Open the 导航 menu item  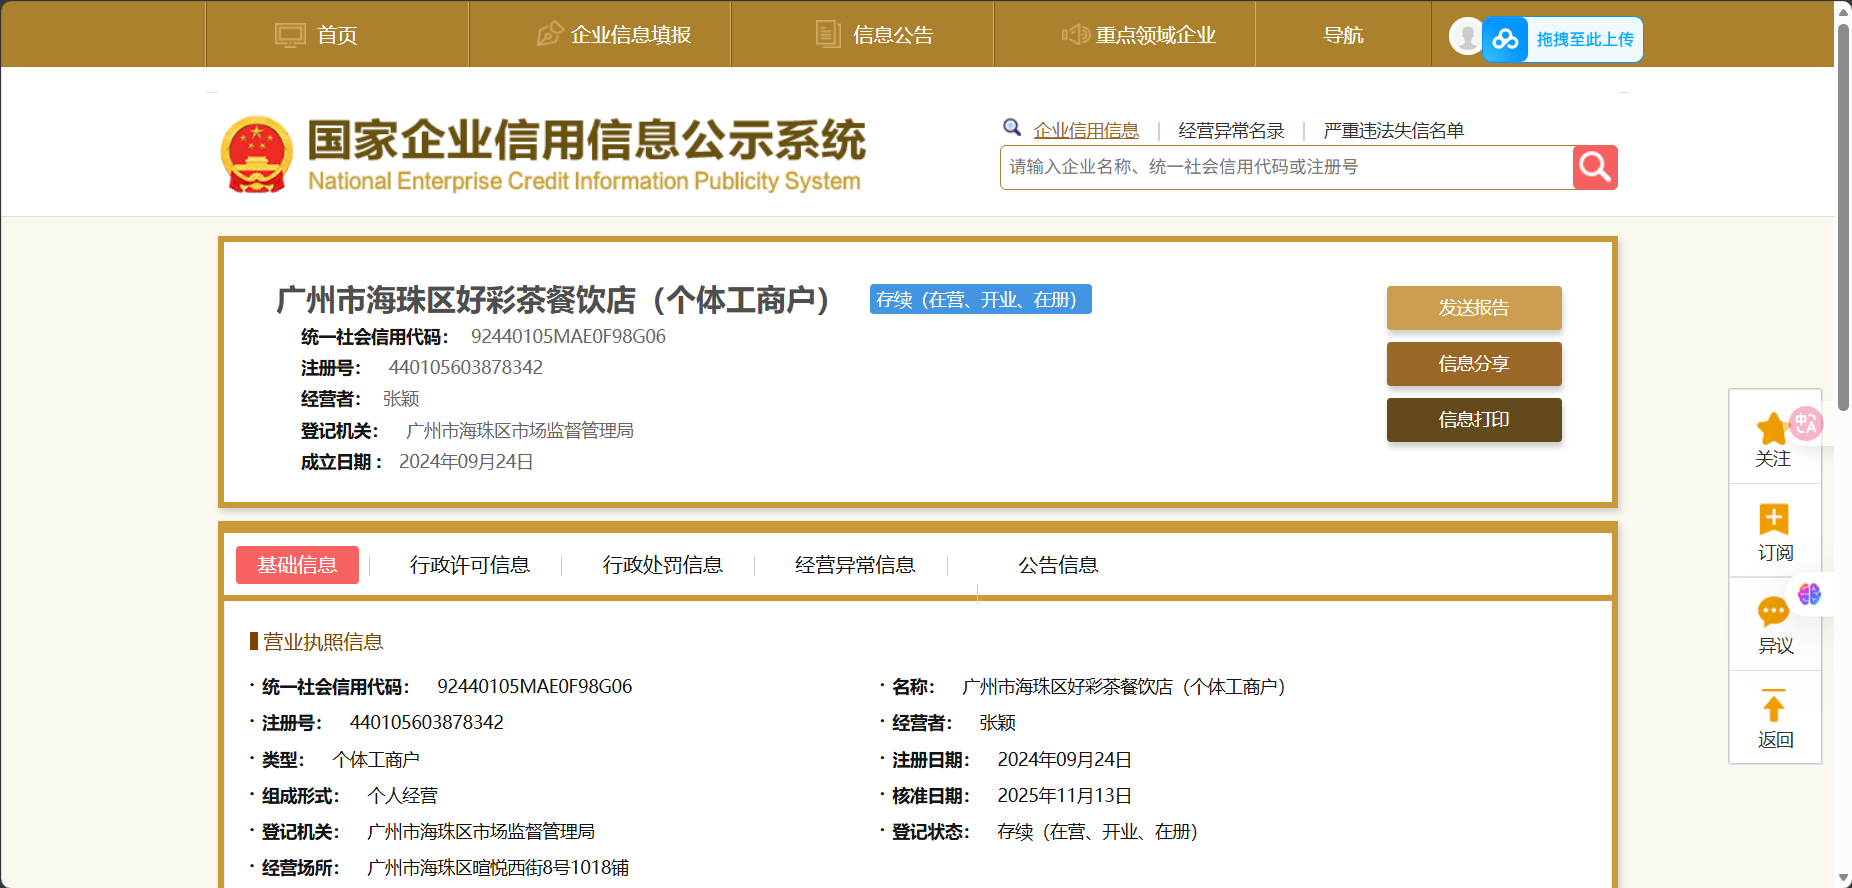point(1343,34)
